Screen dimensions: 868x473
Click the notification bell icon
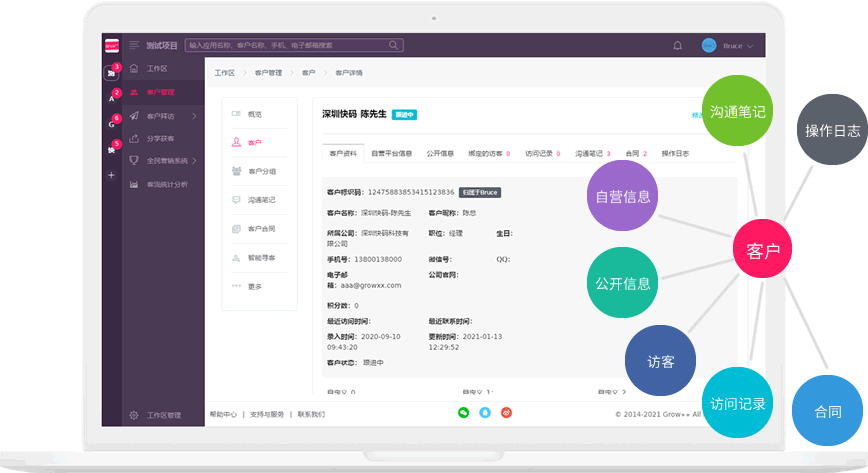[x=677, y=46]
